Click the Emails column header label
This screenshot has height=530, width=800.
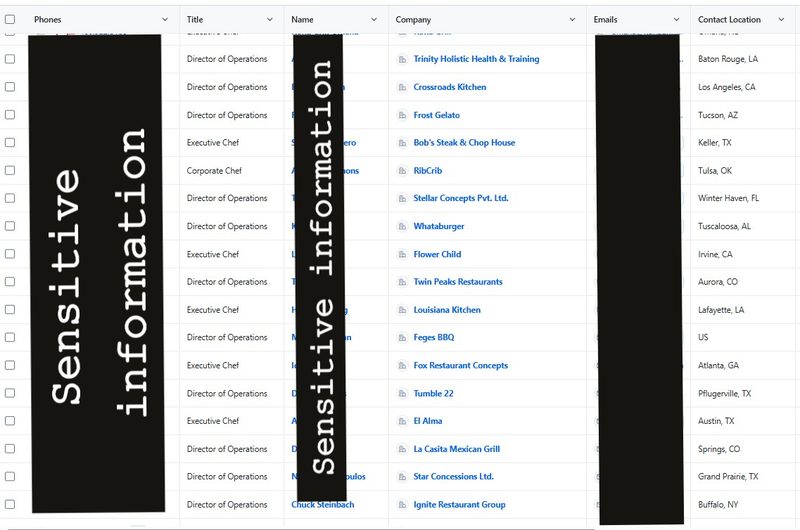click(605, 19)
